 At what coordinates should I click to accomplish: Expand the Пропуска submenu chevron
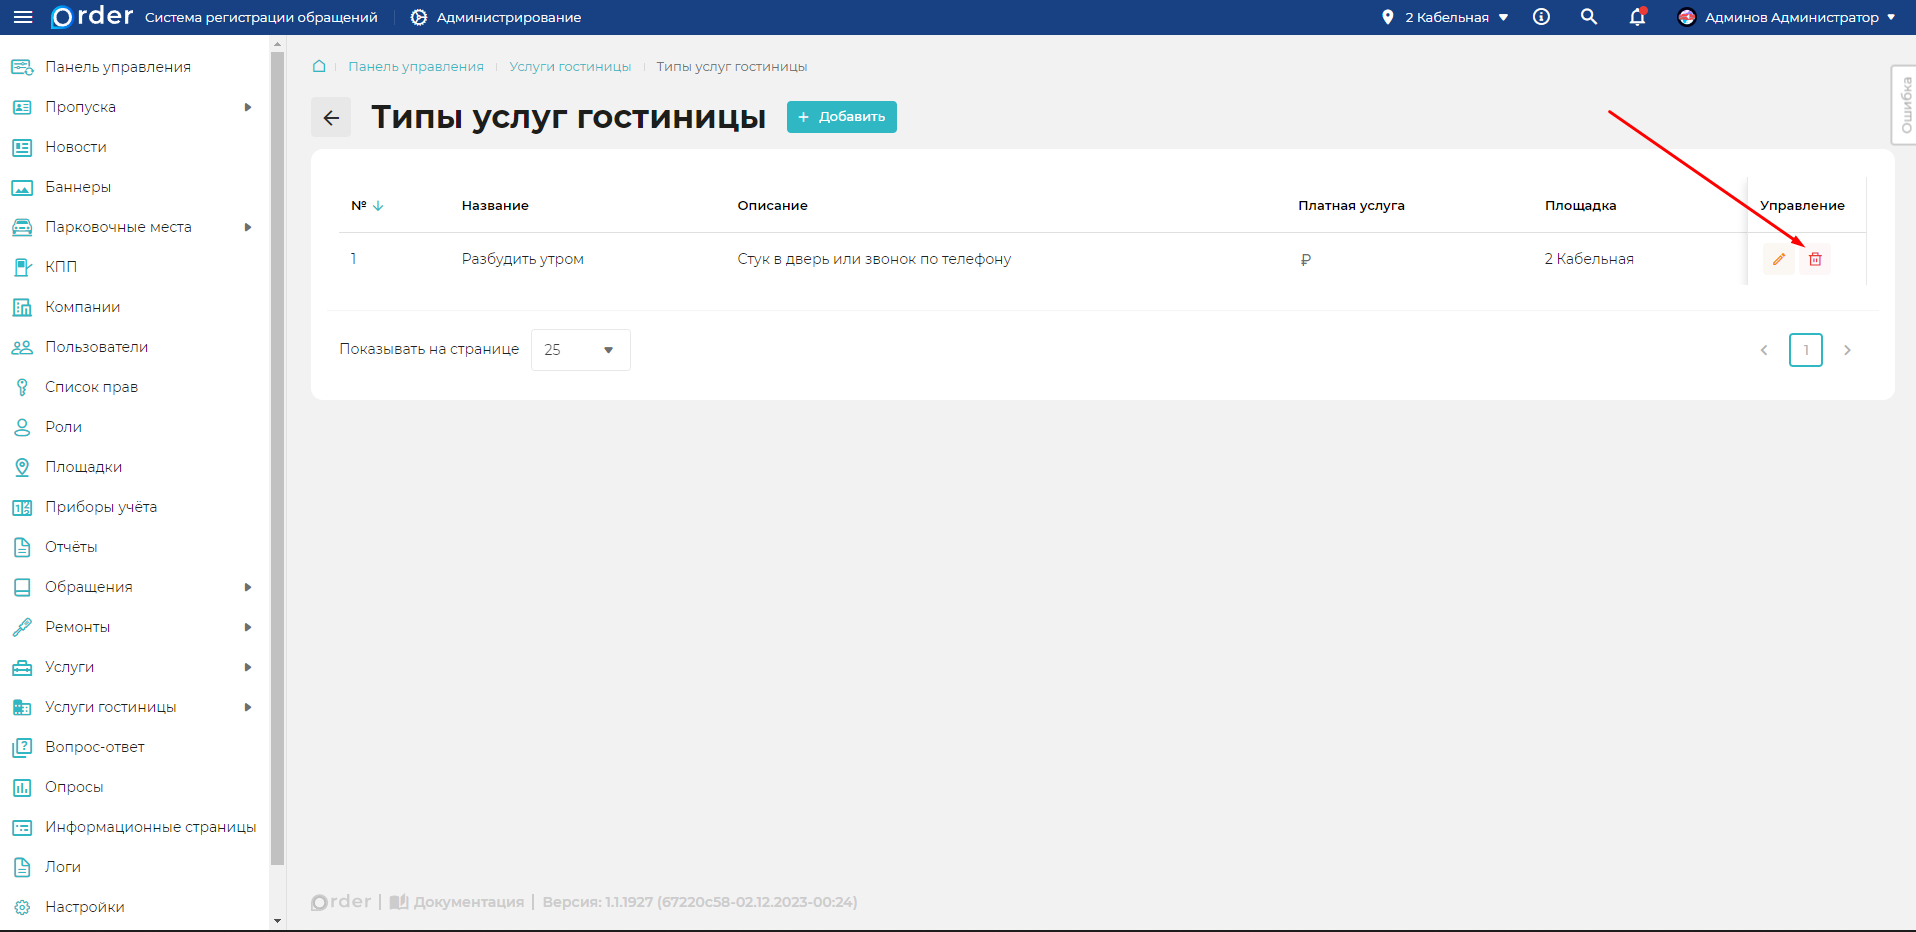(249, 107)
